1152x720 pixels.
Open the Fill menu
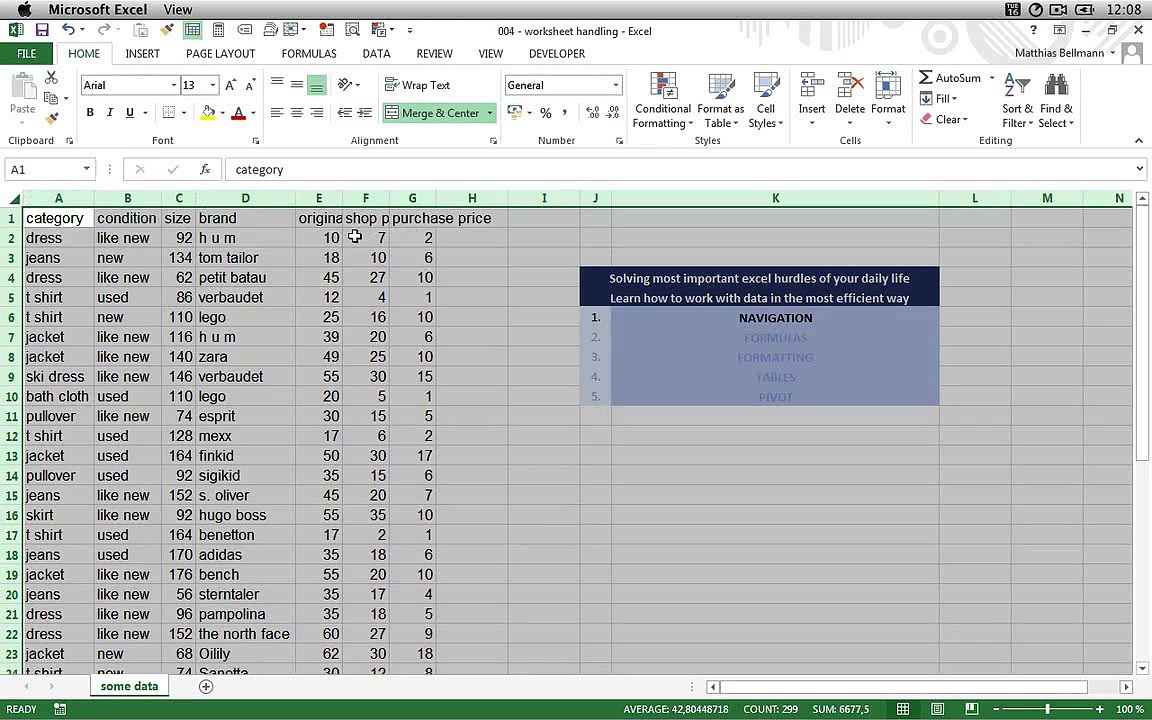click(939, 98)
